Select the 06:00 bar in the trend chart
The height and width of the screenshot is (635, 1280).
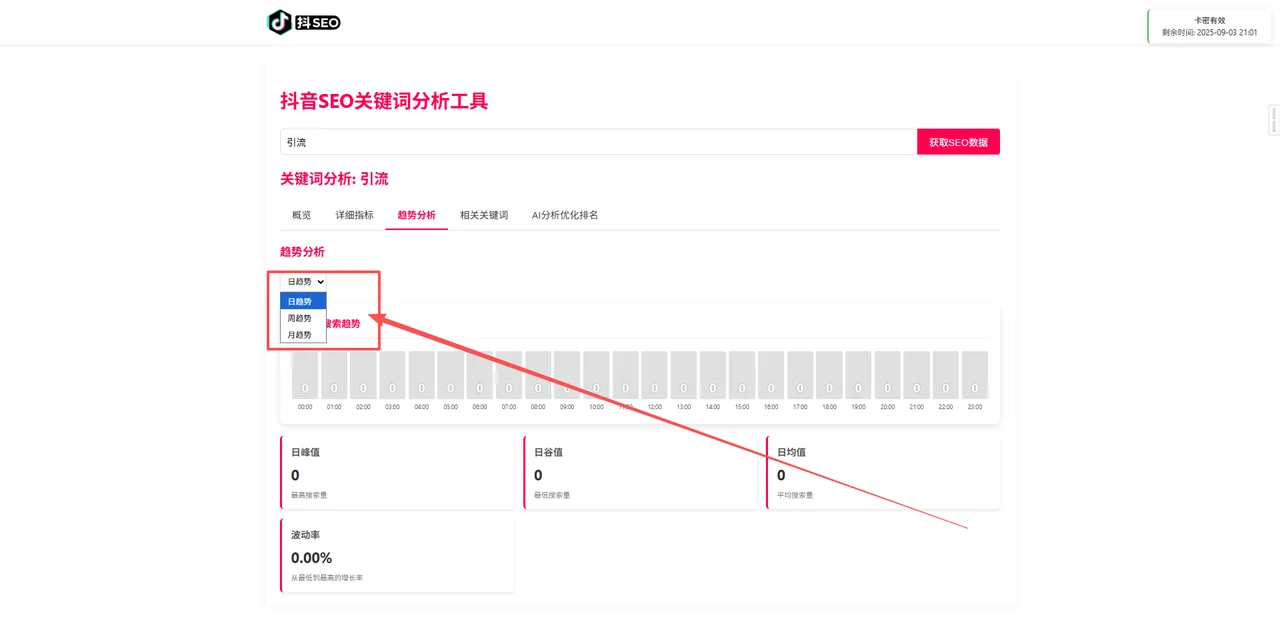pos(479,375)
